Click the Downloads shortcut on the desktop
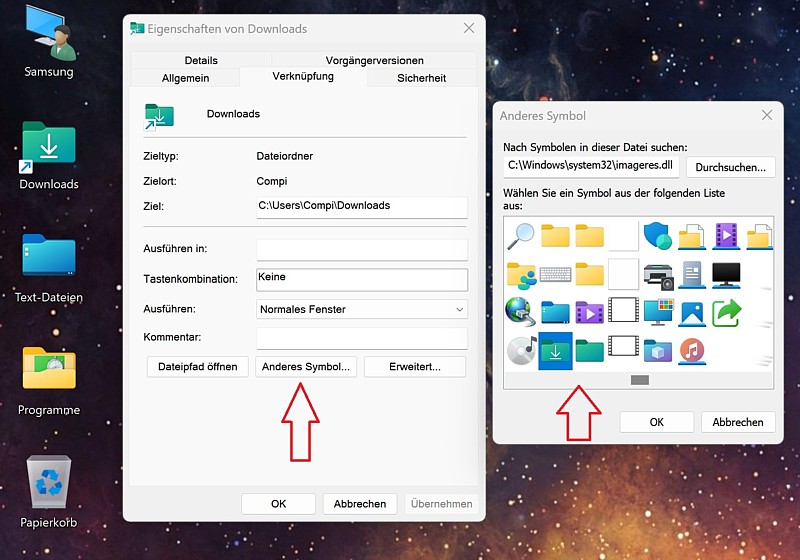The image size is (800, 560). 49,156
